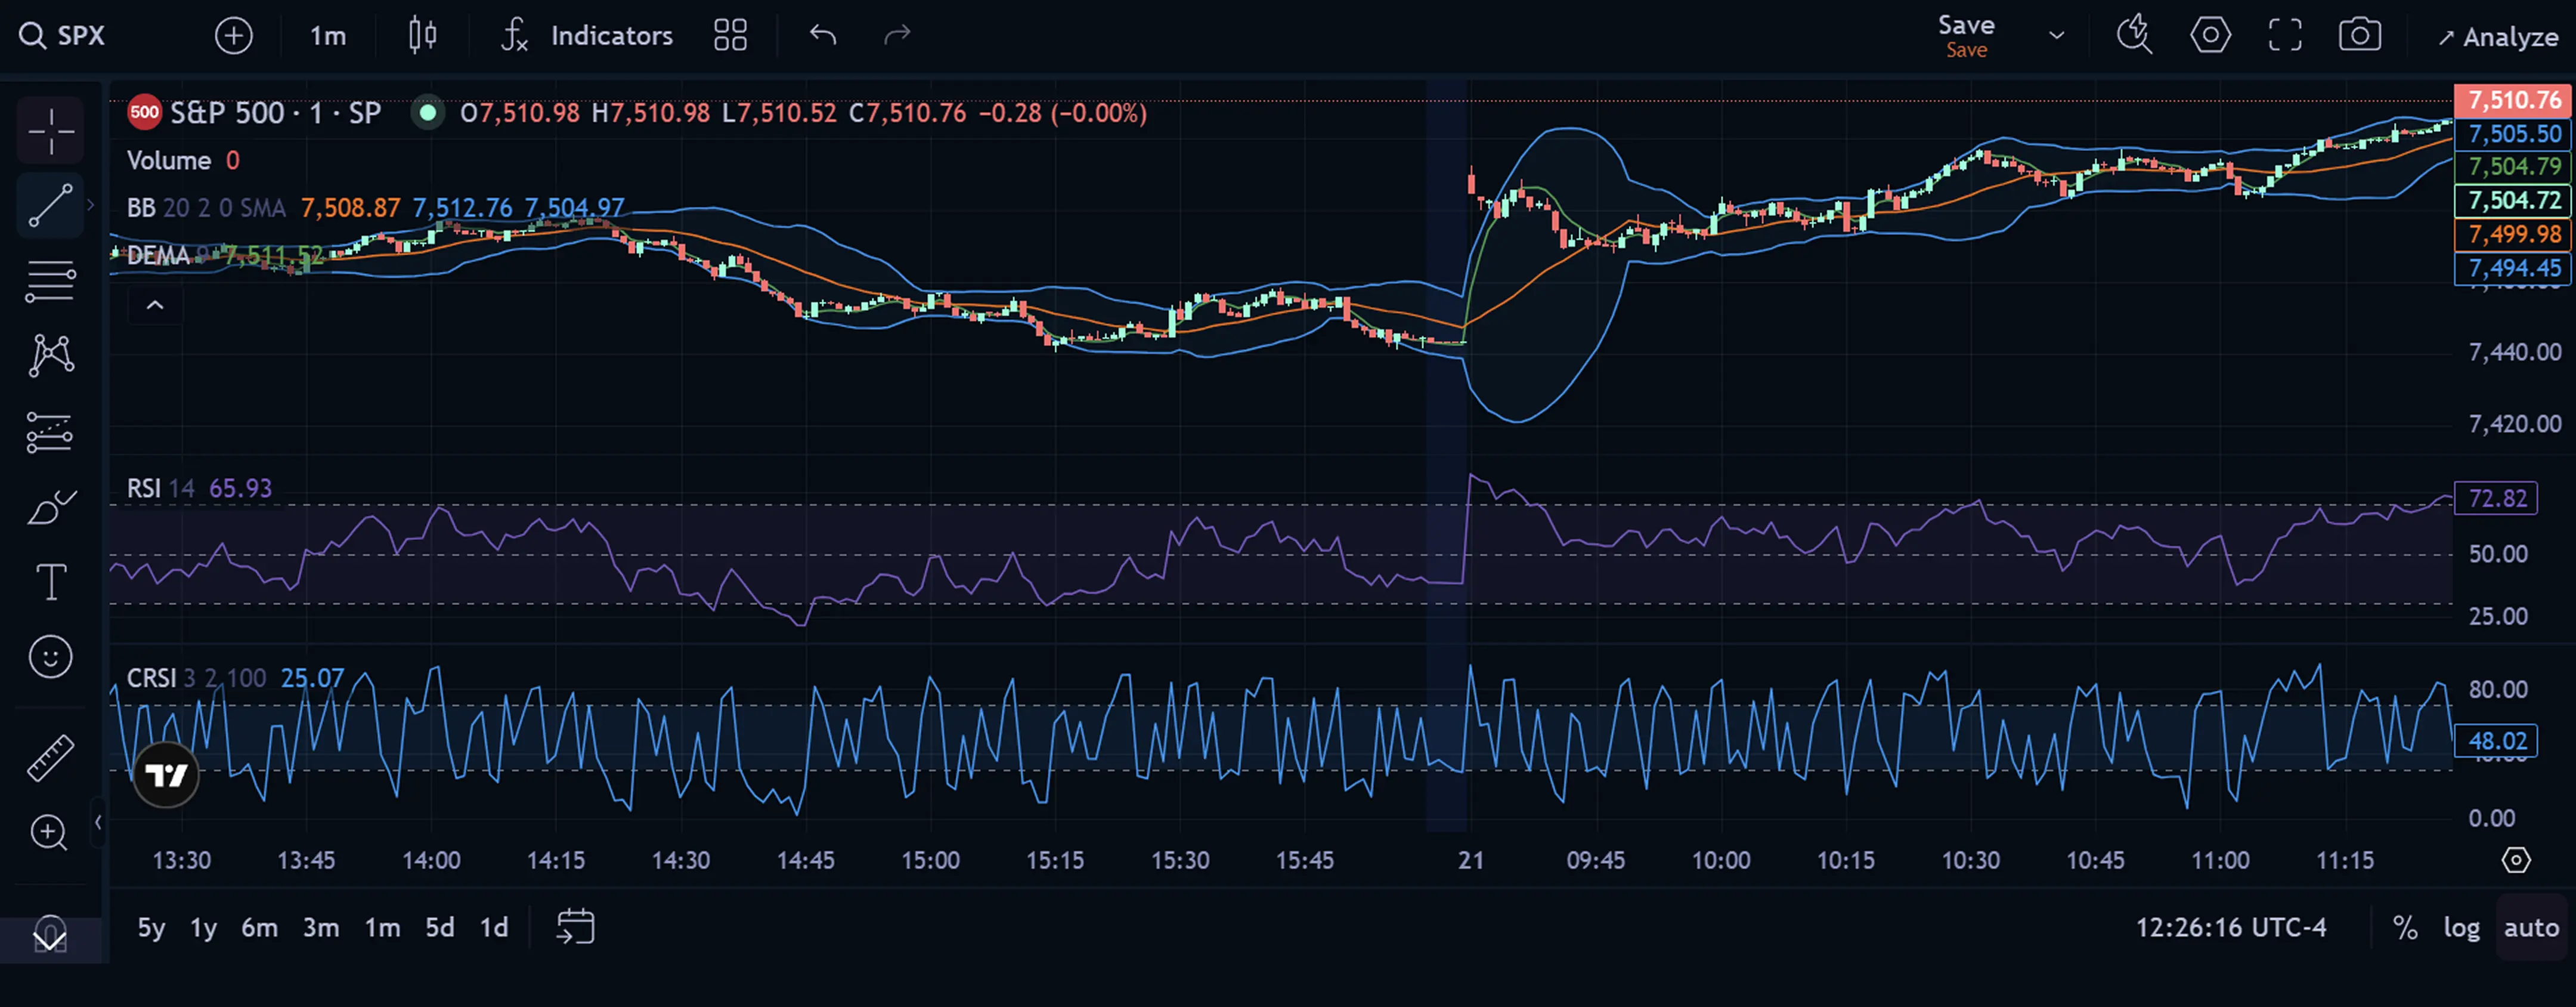
Task: Open the time axis settings gear
Action: pyautogui.click(x=2516, y=860)
